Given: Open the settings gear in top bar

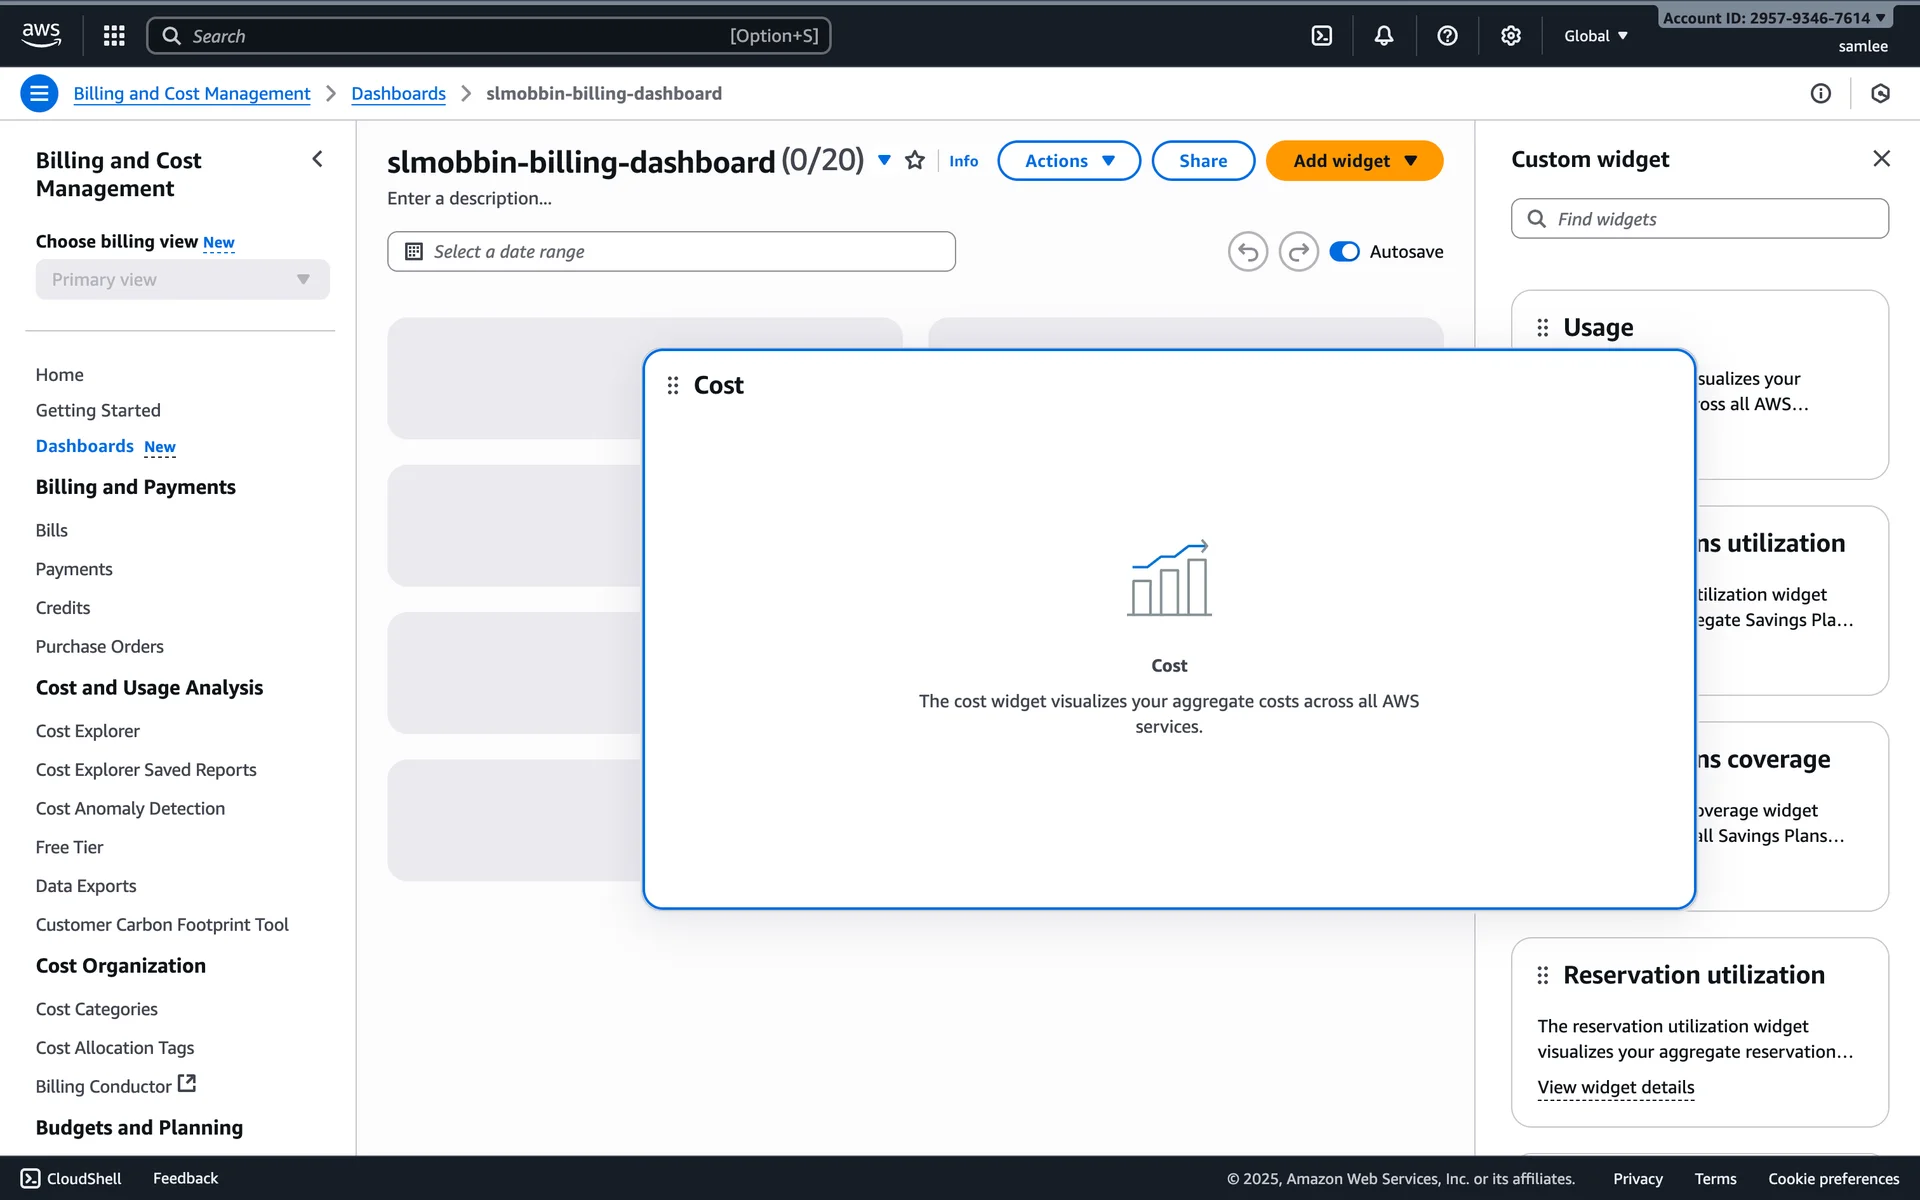Looking at the screenshot, I should (1510, 36).
